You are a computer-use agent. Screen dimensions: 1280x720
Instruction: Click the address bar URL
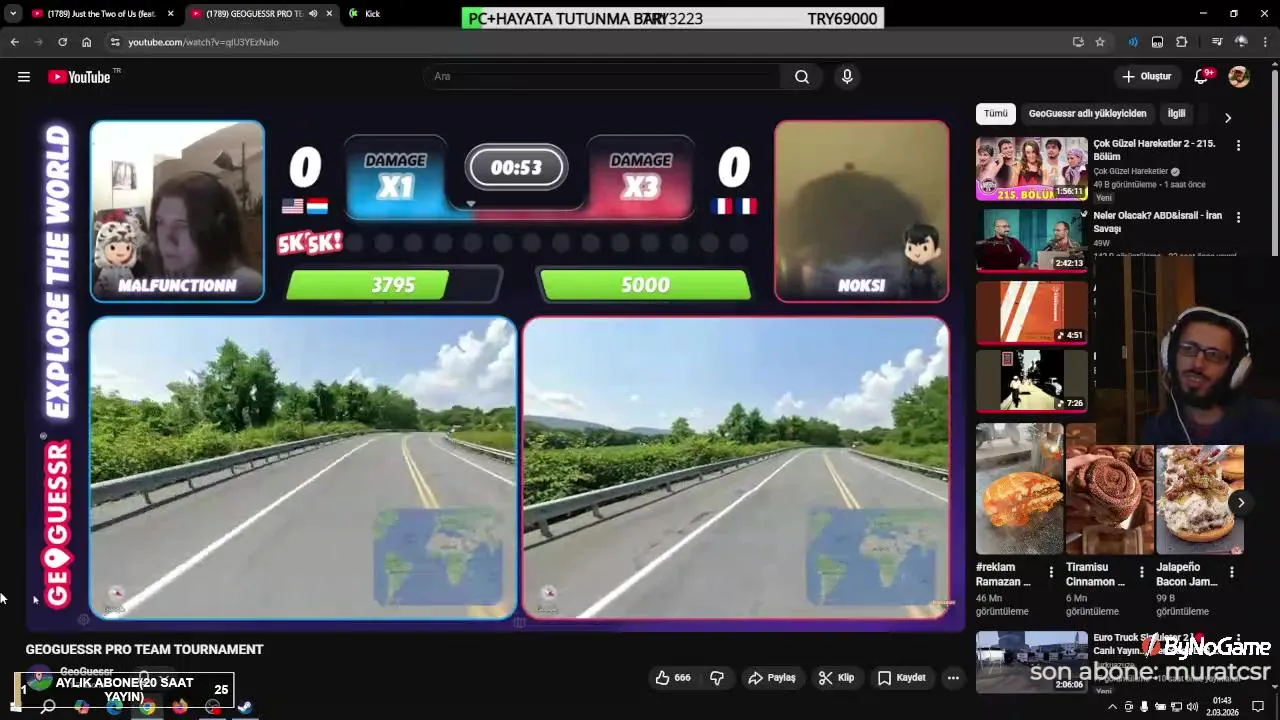tap(203, 42)
